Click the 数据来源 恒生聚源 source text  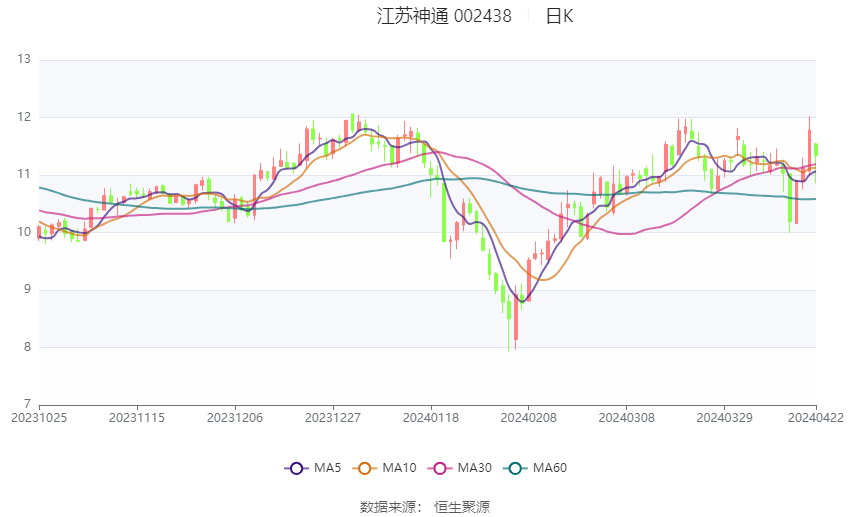(425, 507)
